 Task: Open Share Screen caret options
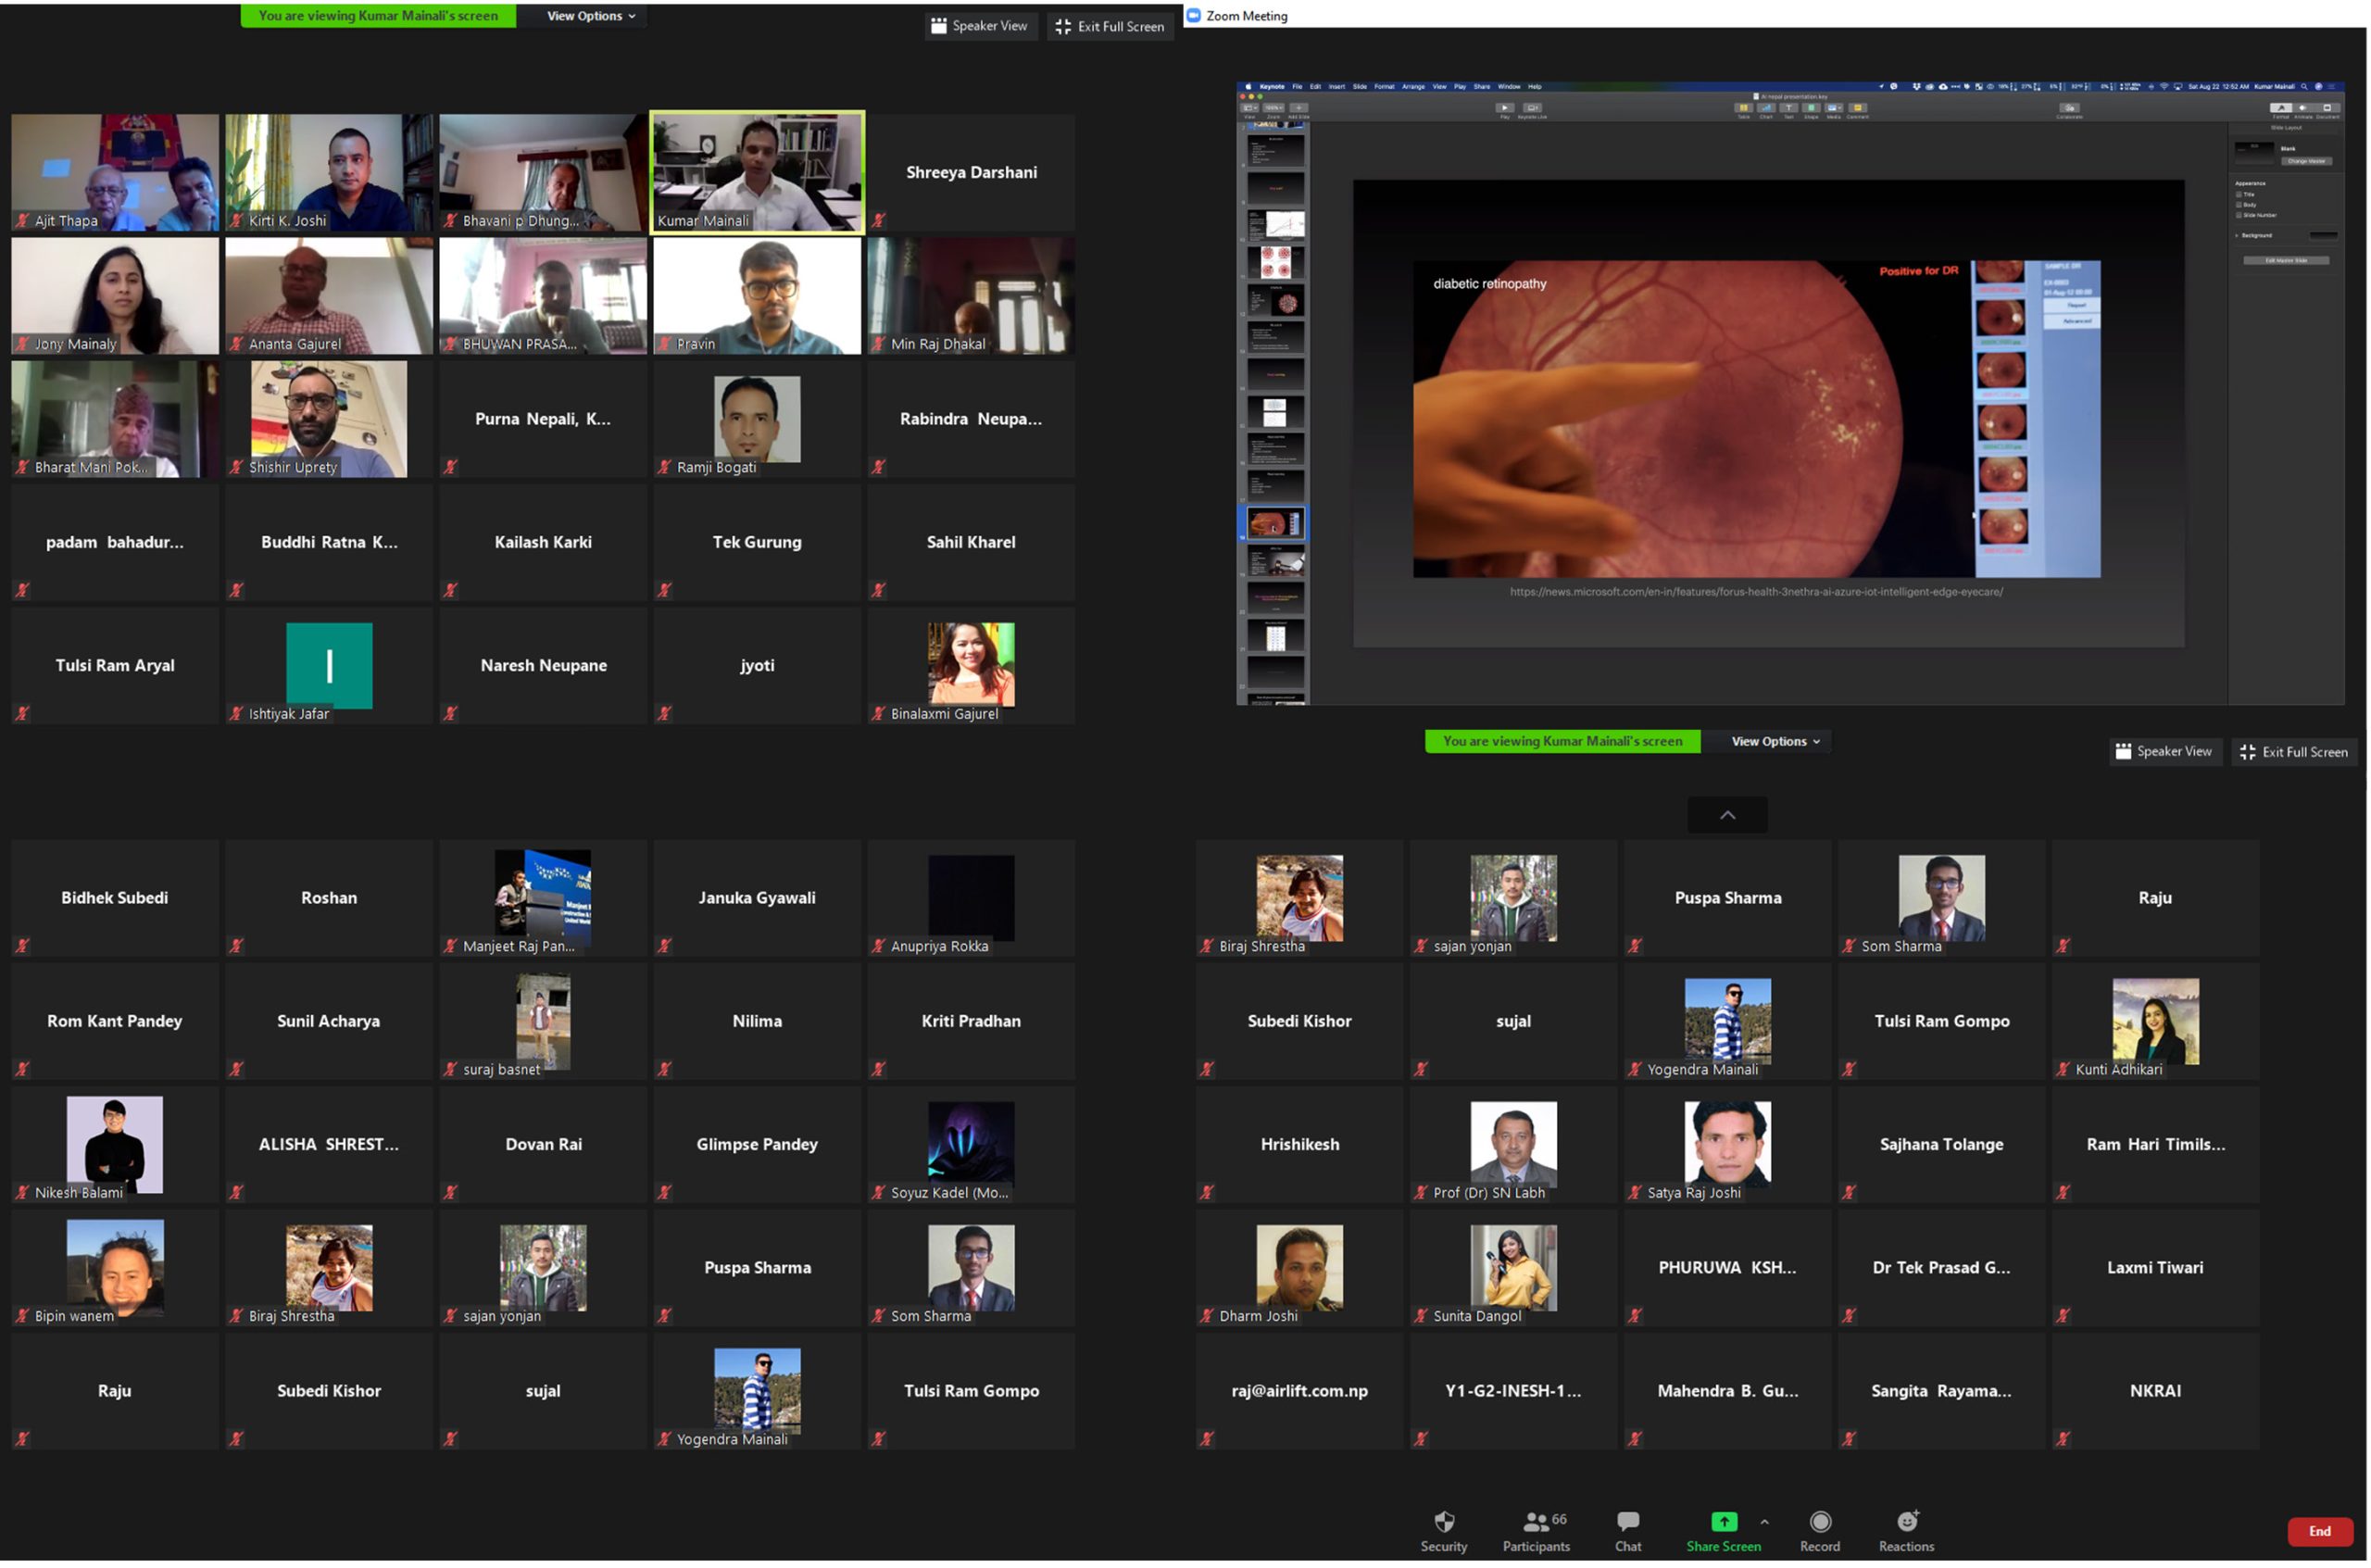pyautogui.click(x=1764, y=1522)
